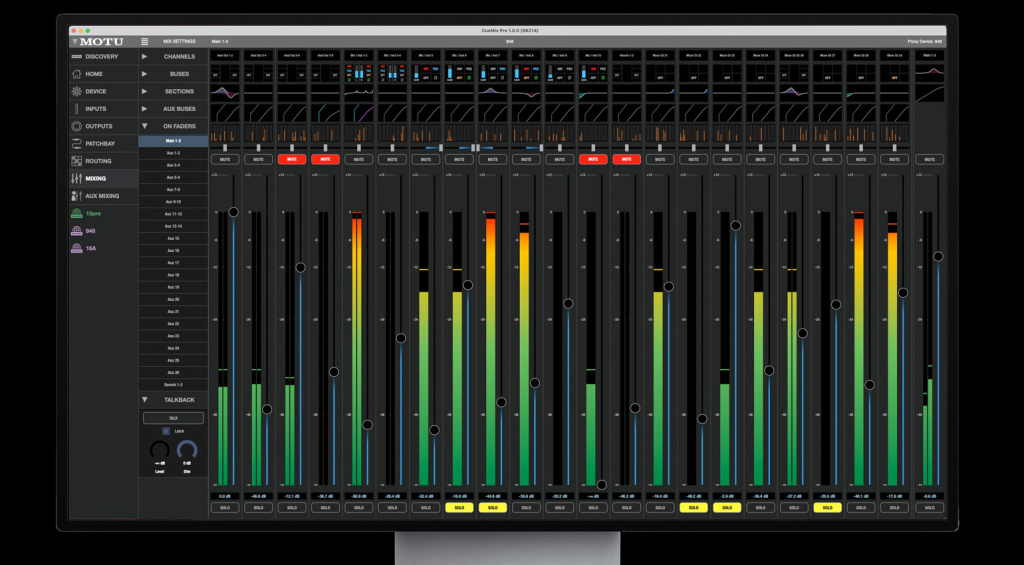The image size is (1024, 565).
Task: Click the MOTU logo
Action: tap(101, 42)
